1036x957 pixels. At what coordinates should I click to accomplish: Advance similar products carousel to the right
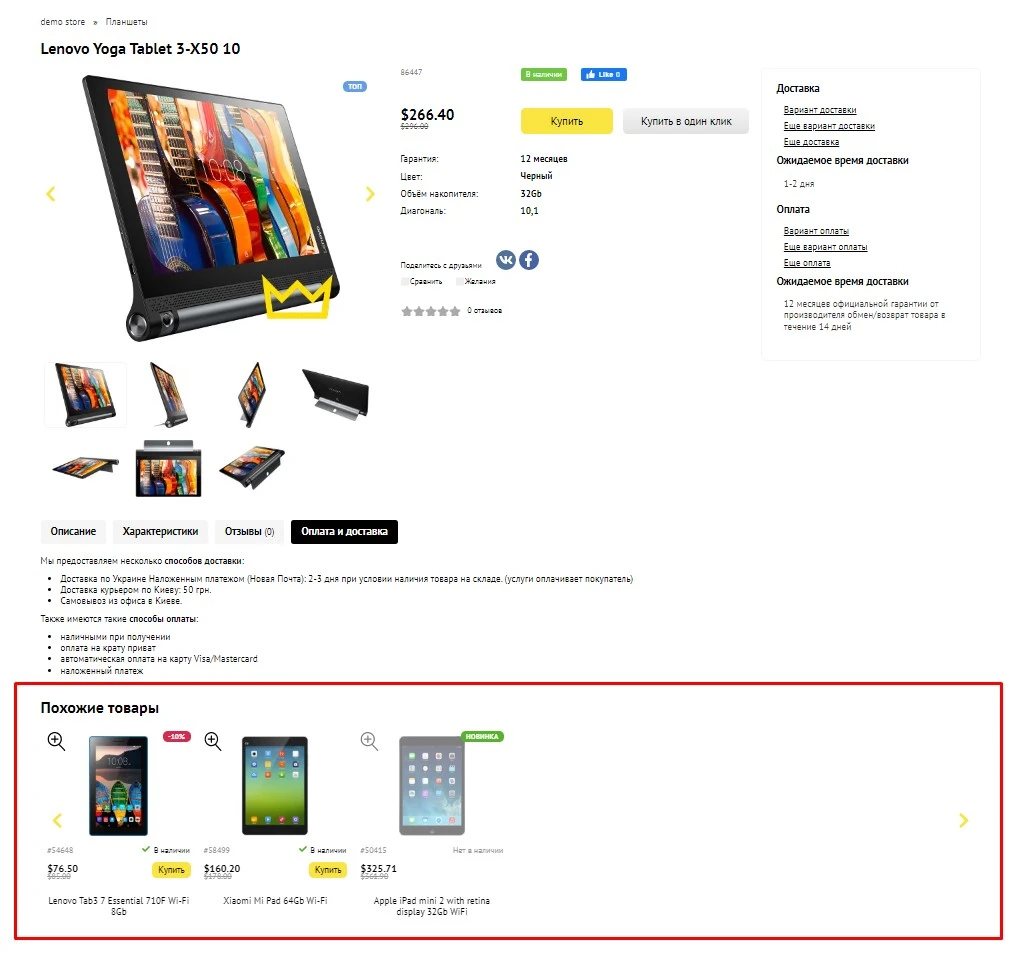963,820
